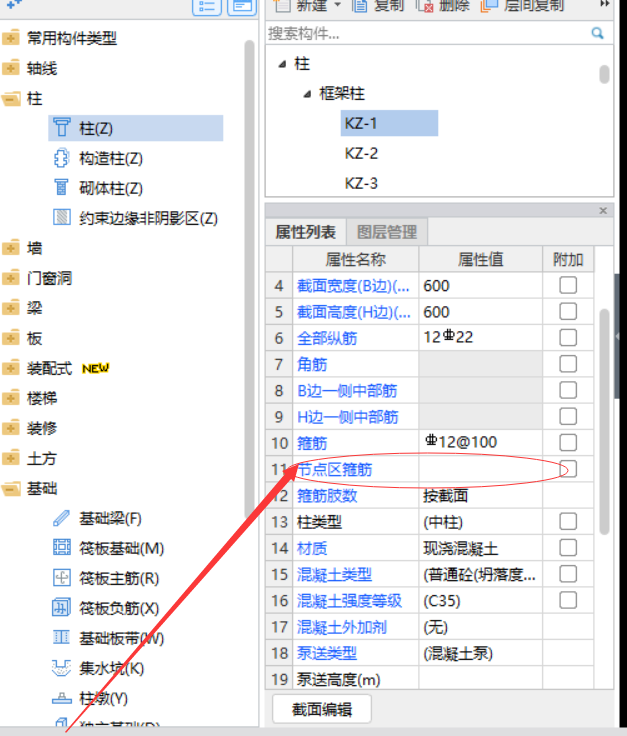Expand the 梁 folder
Image resolution: width=627 pixels, height=736 pixels.
(x=11, y=308)
